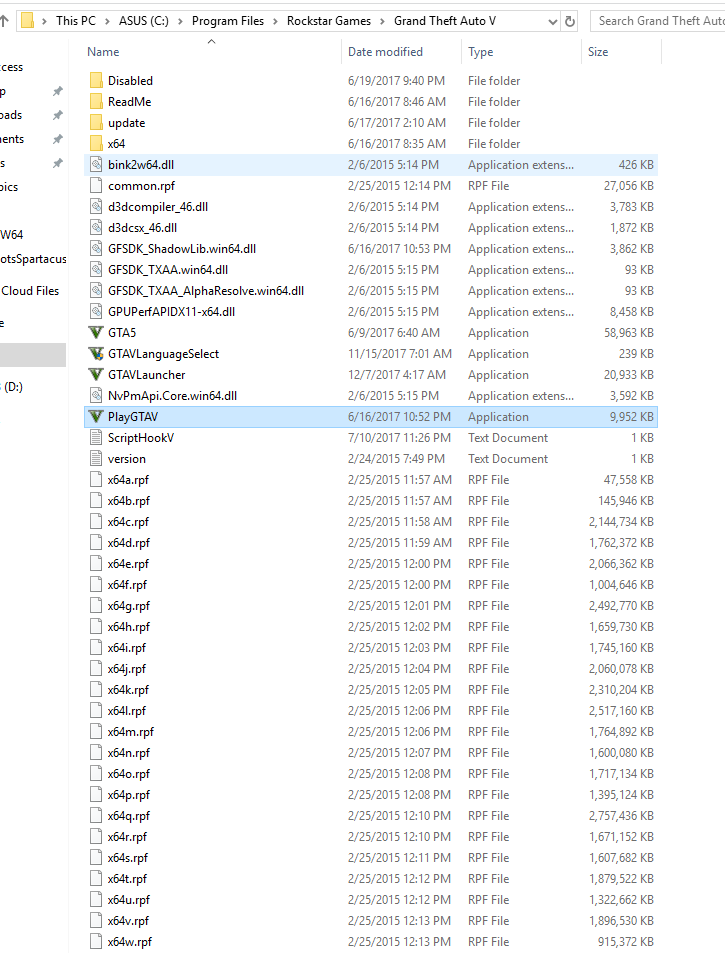
Task: Select the highlighted navigation pane item
Action: click(33, 355)
